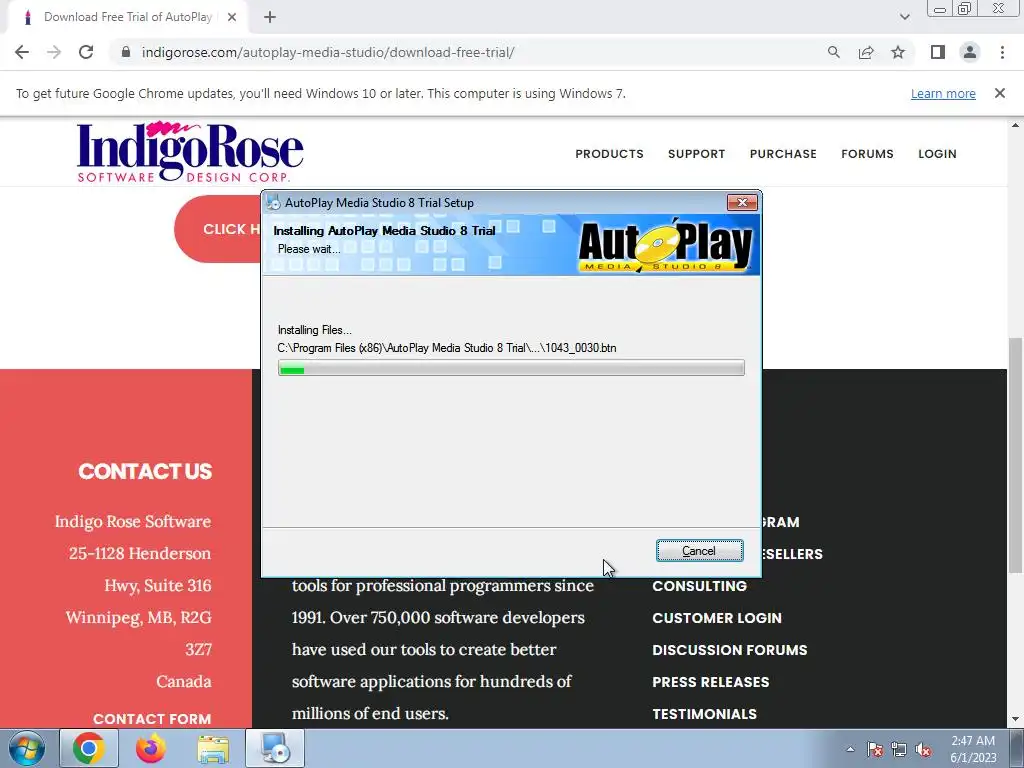1024x768 pixels.
Task: Open PRESS RELEASES footer link
Action: (711, 682)
